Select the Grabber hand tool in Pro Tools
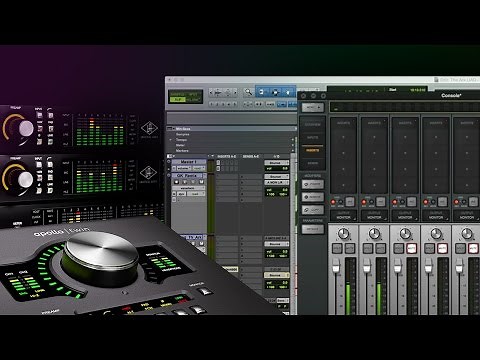Viewport: 480px width, 360px height. pyautogui.click(x=288, y=92)
